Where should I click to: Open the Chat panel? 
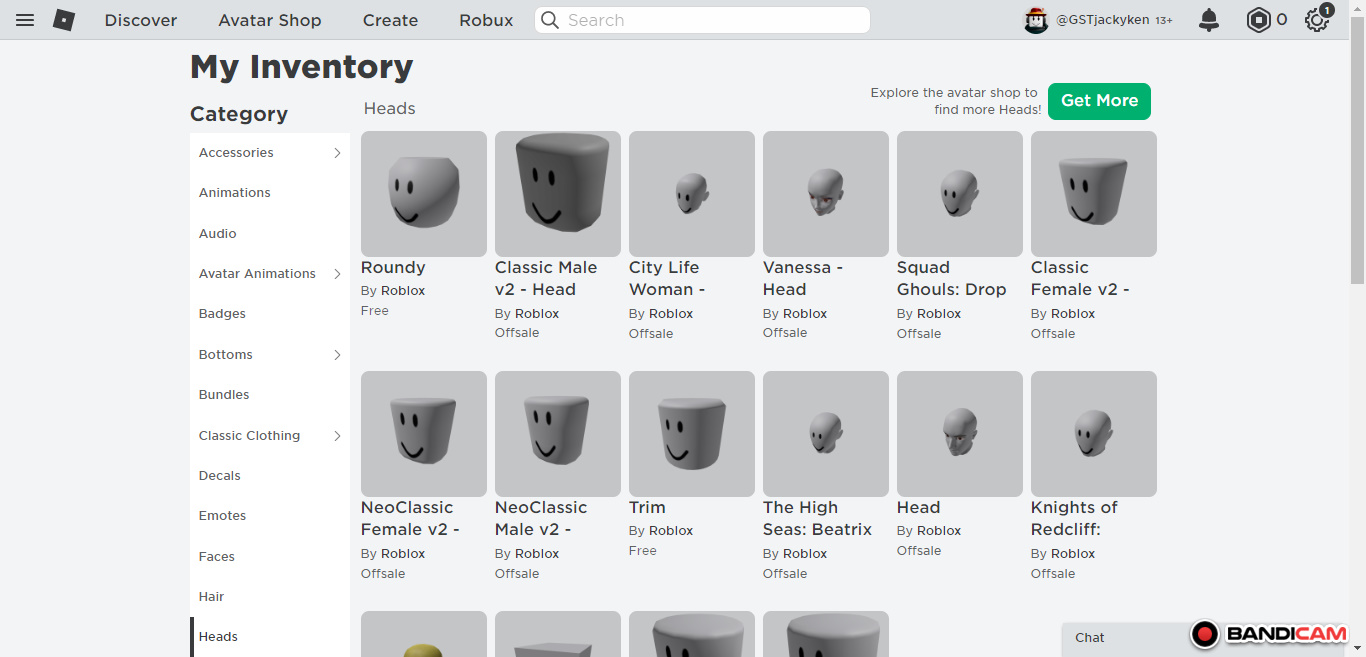click(1090, 638)
